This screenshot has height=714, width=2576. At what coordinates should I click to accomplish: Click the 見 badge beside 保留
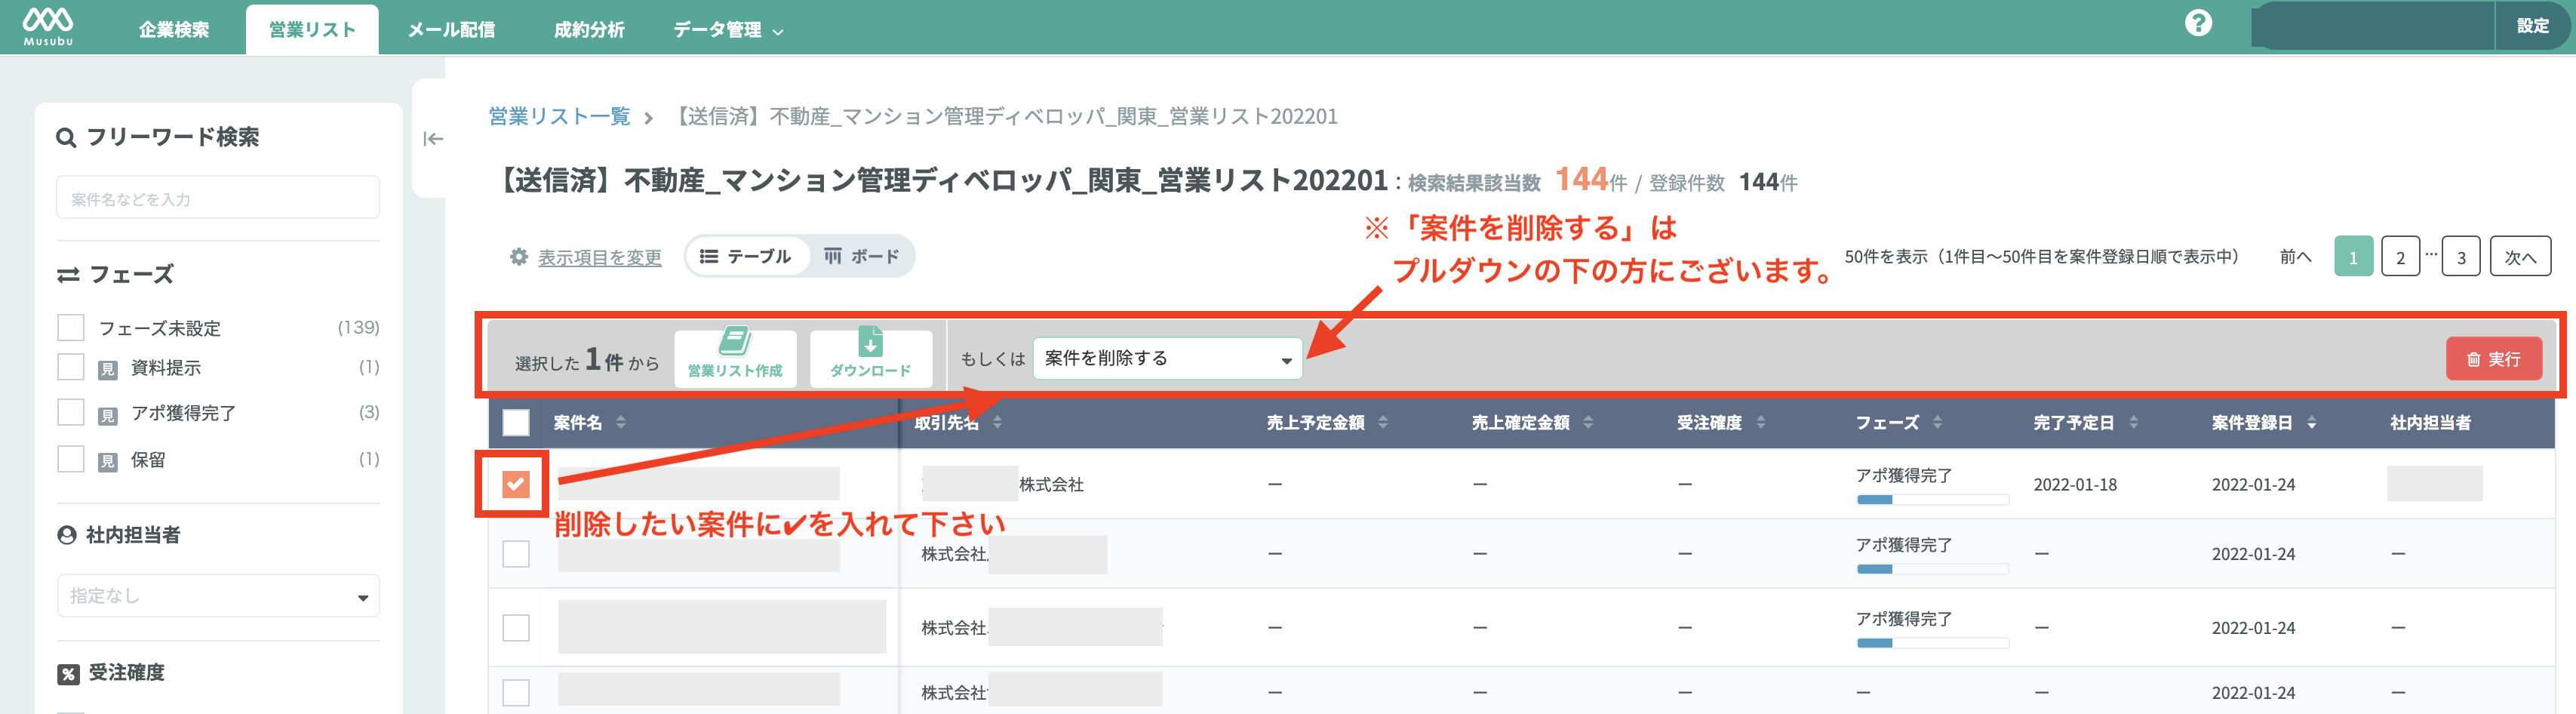[108, 462]
